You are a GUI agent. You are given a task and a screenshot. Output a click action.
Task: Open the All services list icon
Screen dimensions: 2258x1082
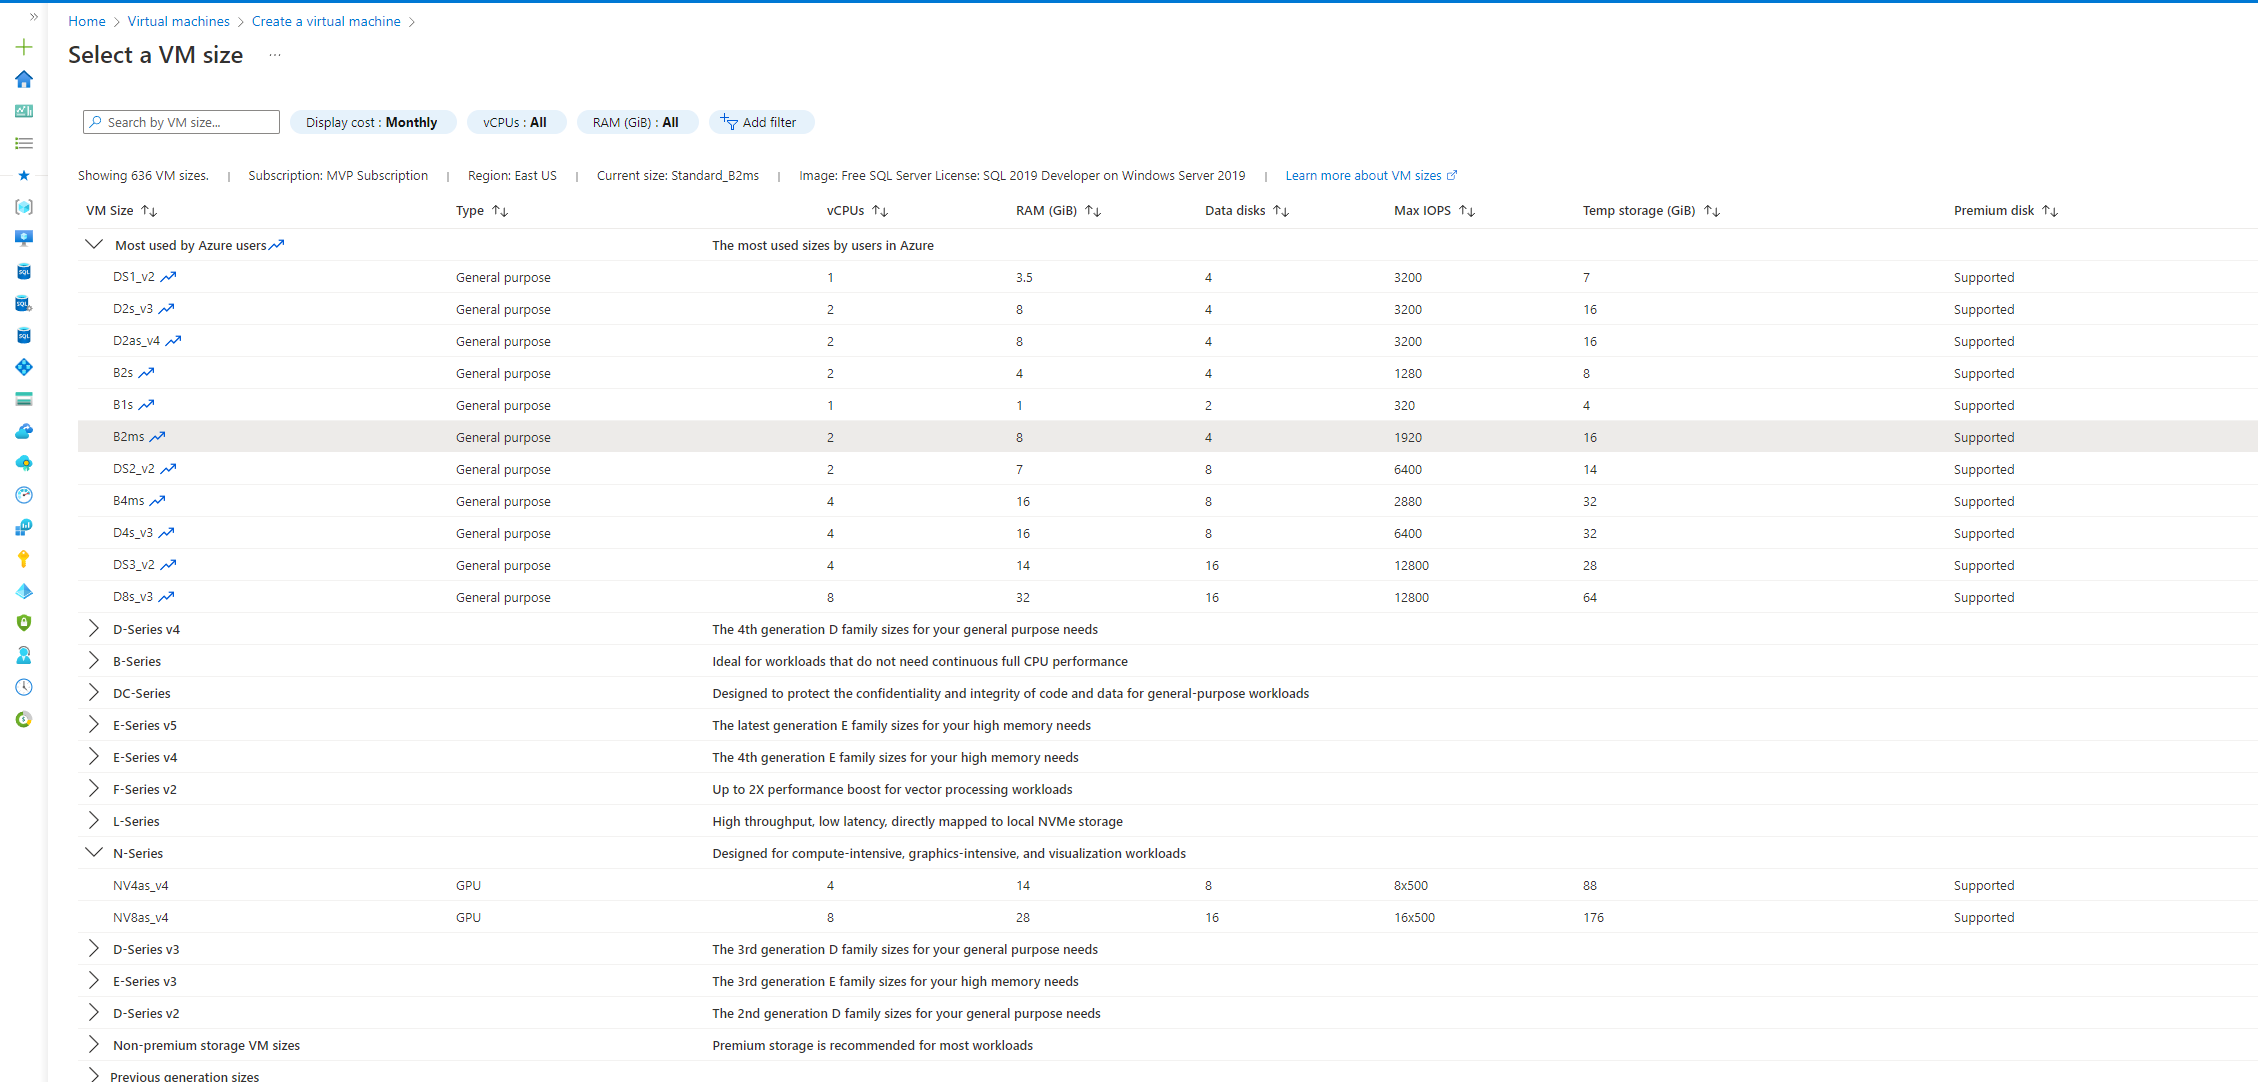[x=24, y=143]
